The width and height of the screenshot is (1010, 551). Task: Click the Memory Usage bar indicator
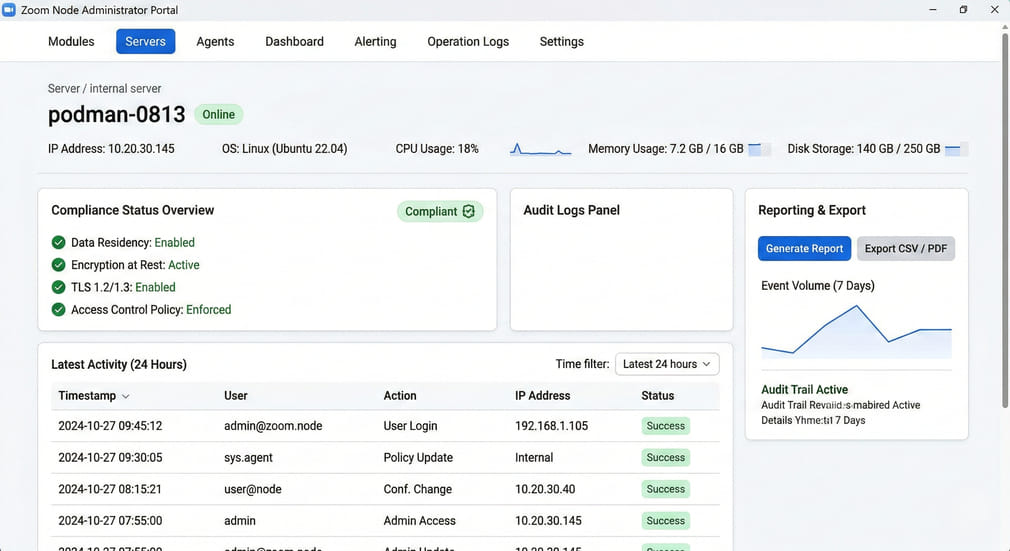tap(759, 149)
